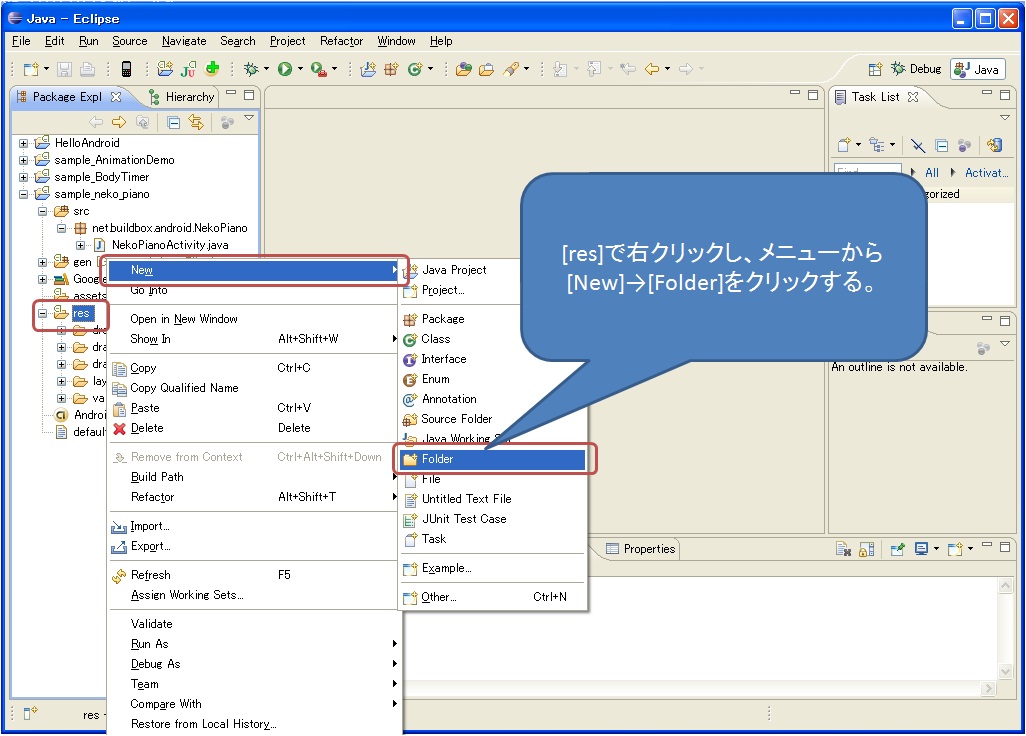Click the yellow Back navigation arrow in main toolbar

point(652,69)
